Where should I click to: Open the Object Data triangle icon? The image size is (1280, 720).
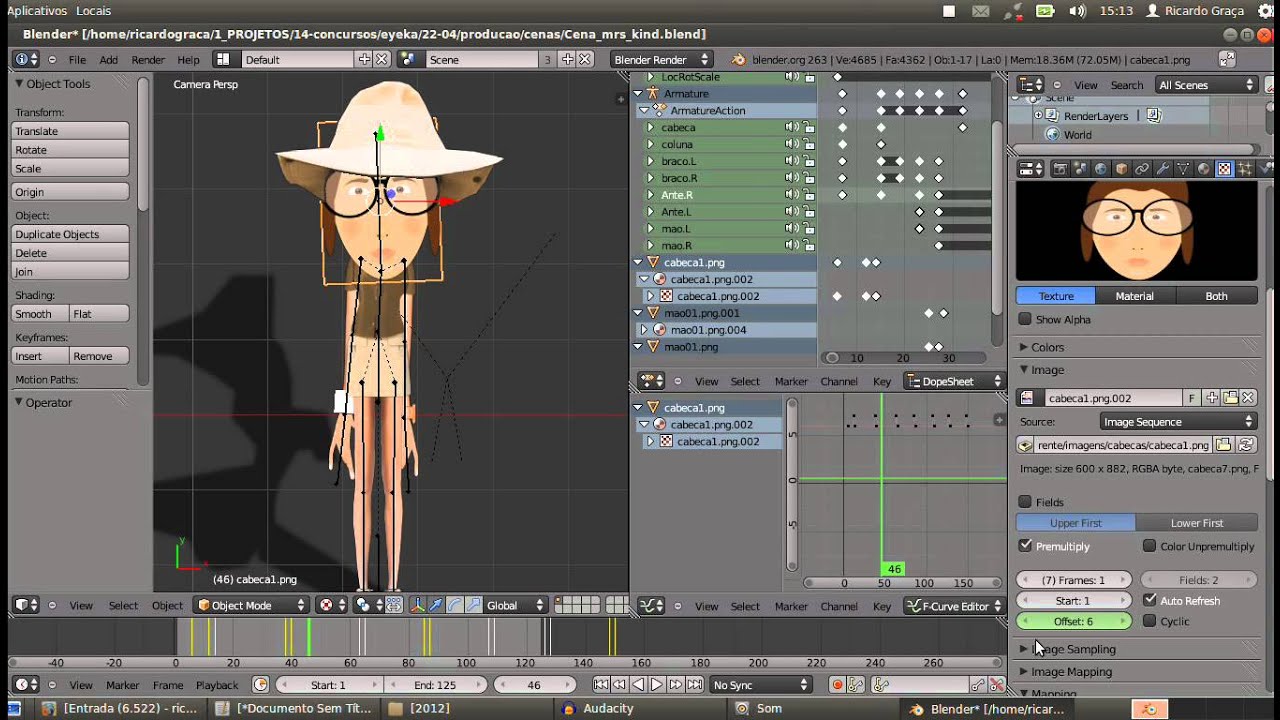(1183, 169)
